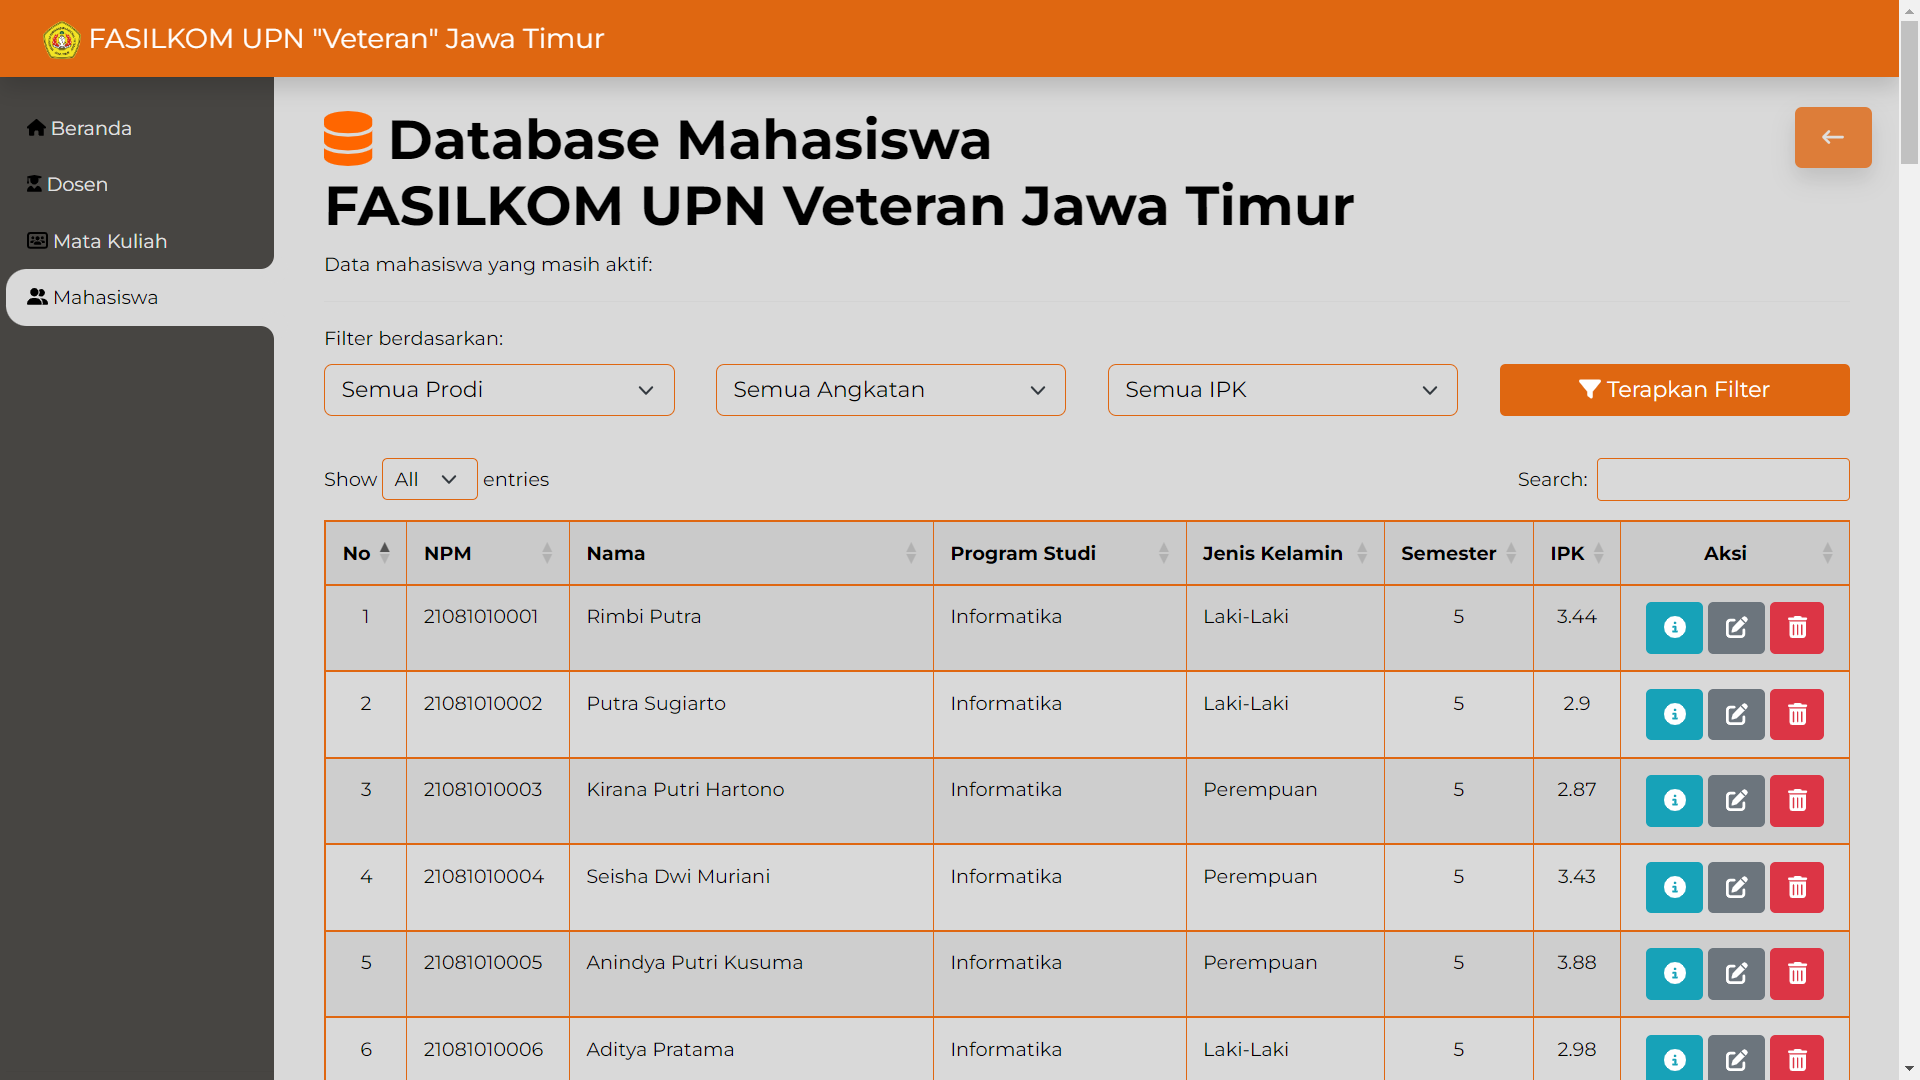Edit Anindya Putri Kusuma's record

pos(1736,974)
